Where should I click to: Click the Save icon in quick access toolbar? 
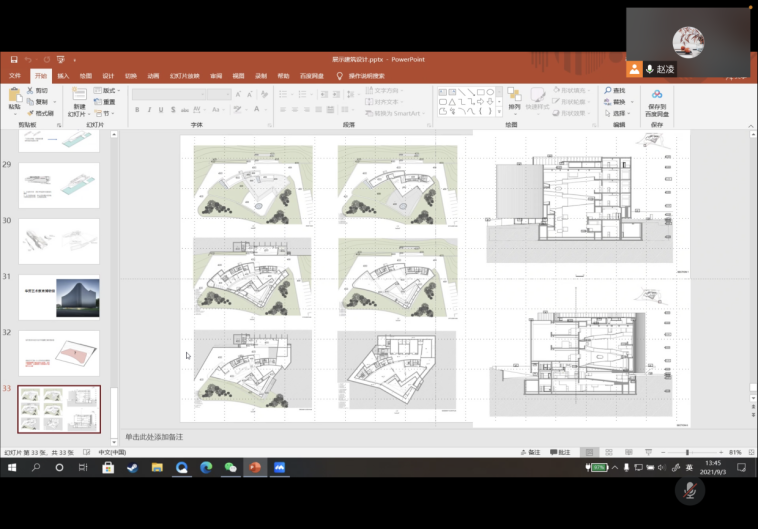click(x=14, y=60)
